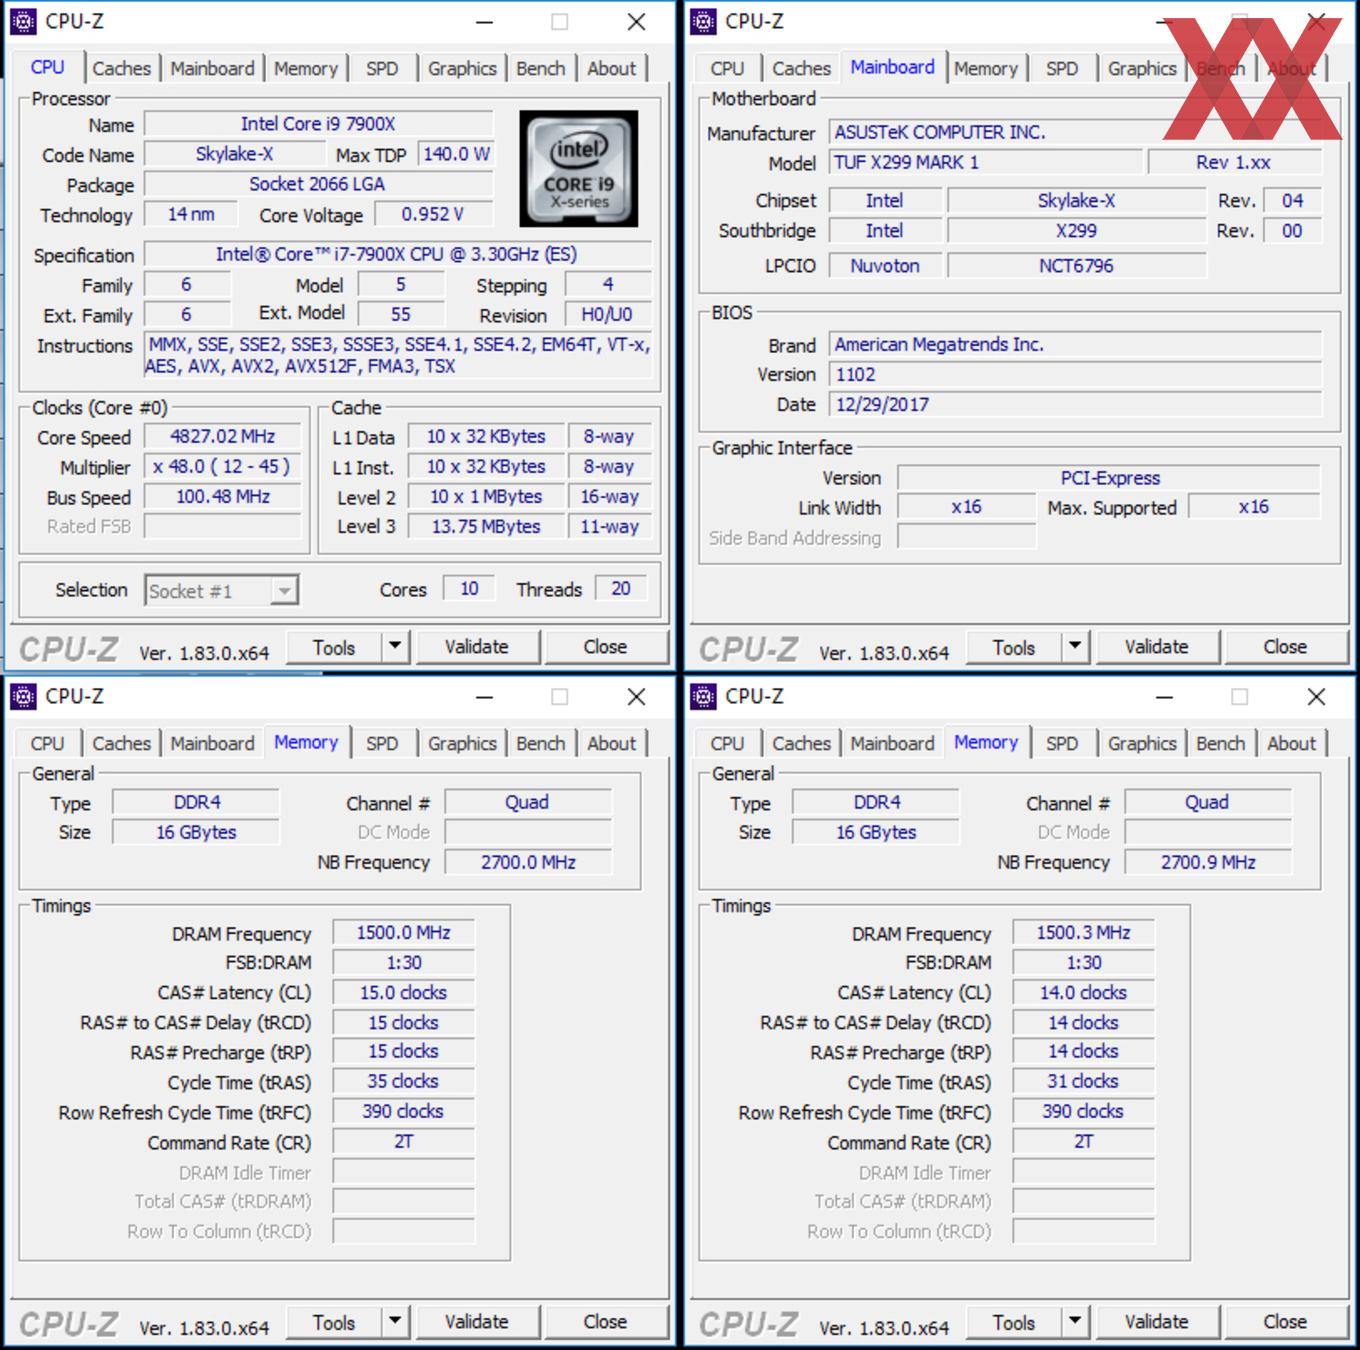This screenshot has width=1360, height=1350.
Task: Click Validate button in bottom-left Memory window
Action: (x=477, y=1322)
